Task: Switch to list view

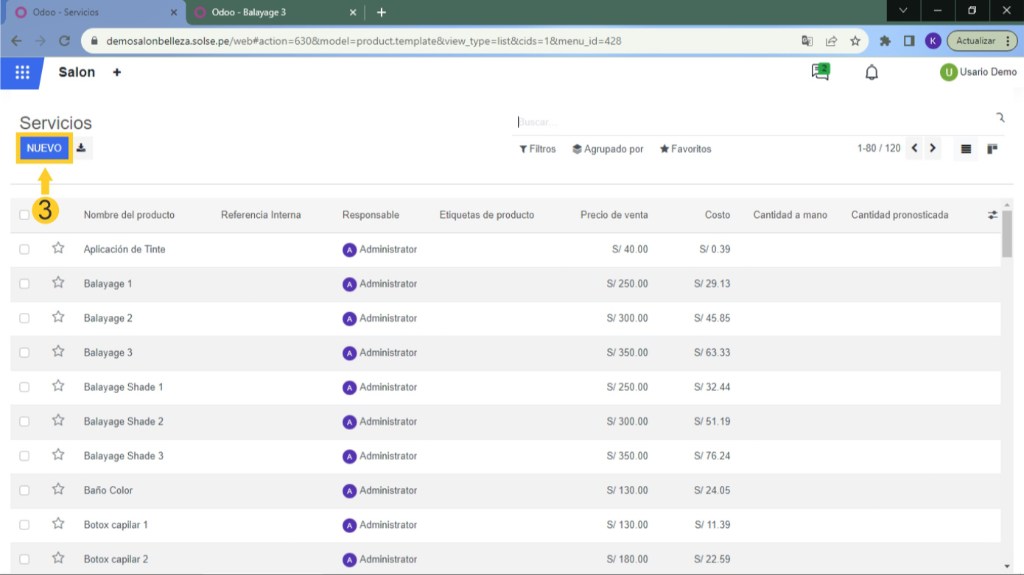Action: pos(966,149)
